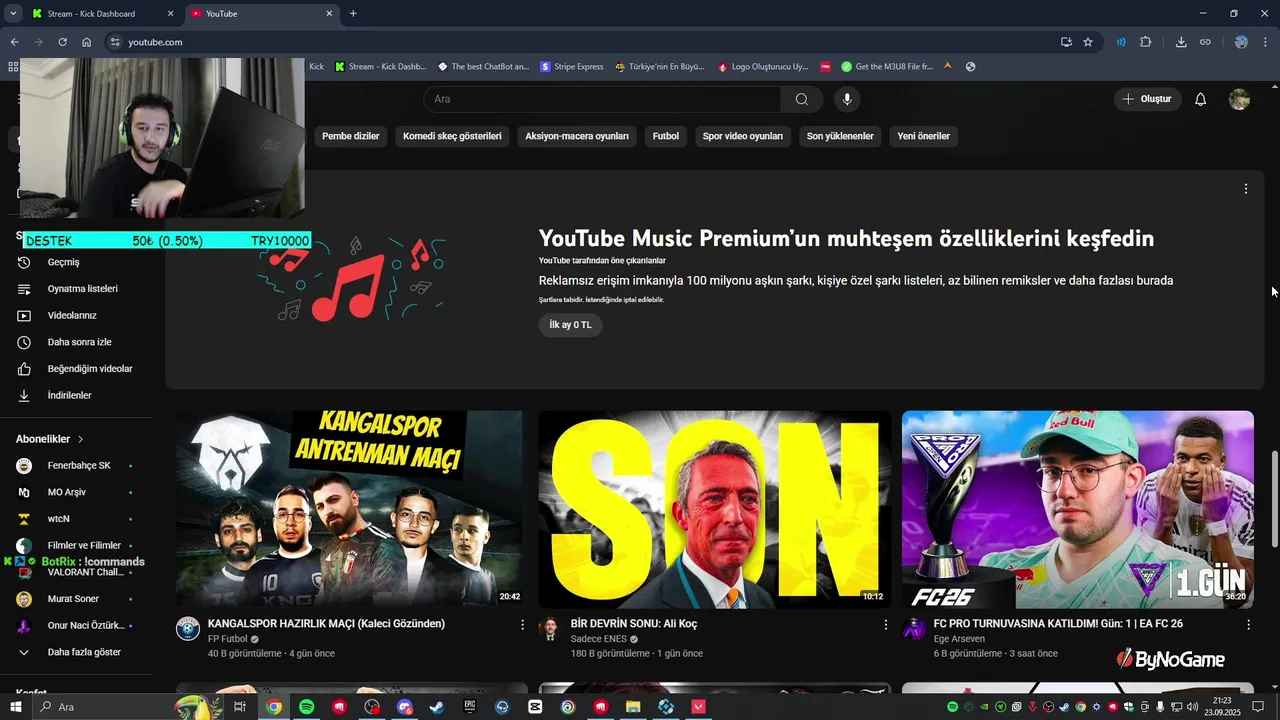Viewport: 1280px width, 720px height.
Task: Select the Futbol filter chip
Action: tap(666, 136)
